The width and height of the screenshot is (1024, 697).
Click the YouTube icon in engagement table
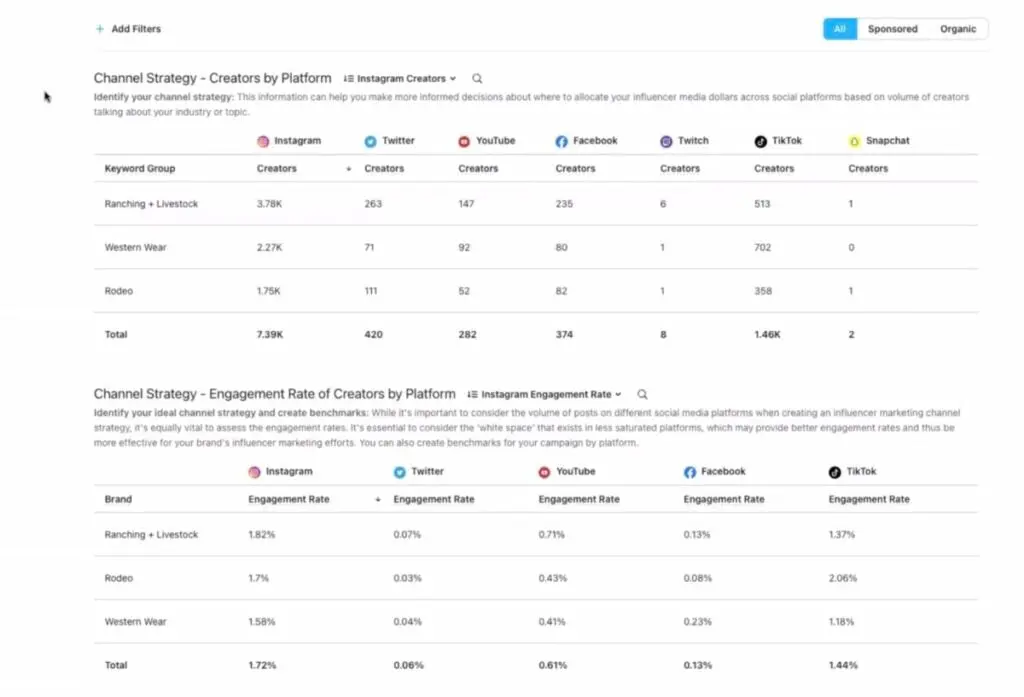pos(545,472)
